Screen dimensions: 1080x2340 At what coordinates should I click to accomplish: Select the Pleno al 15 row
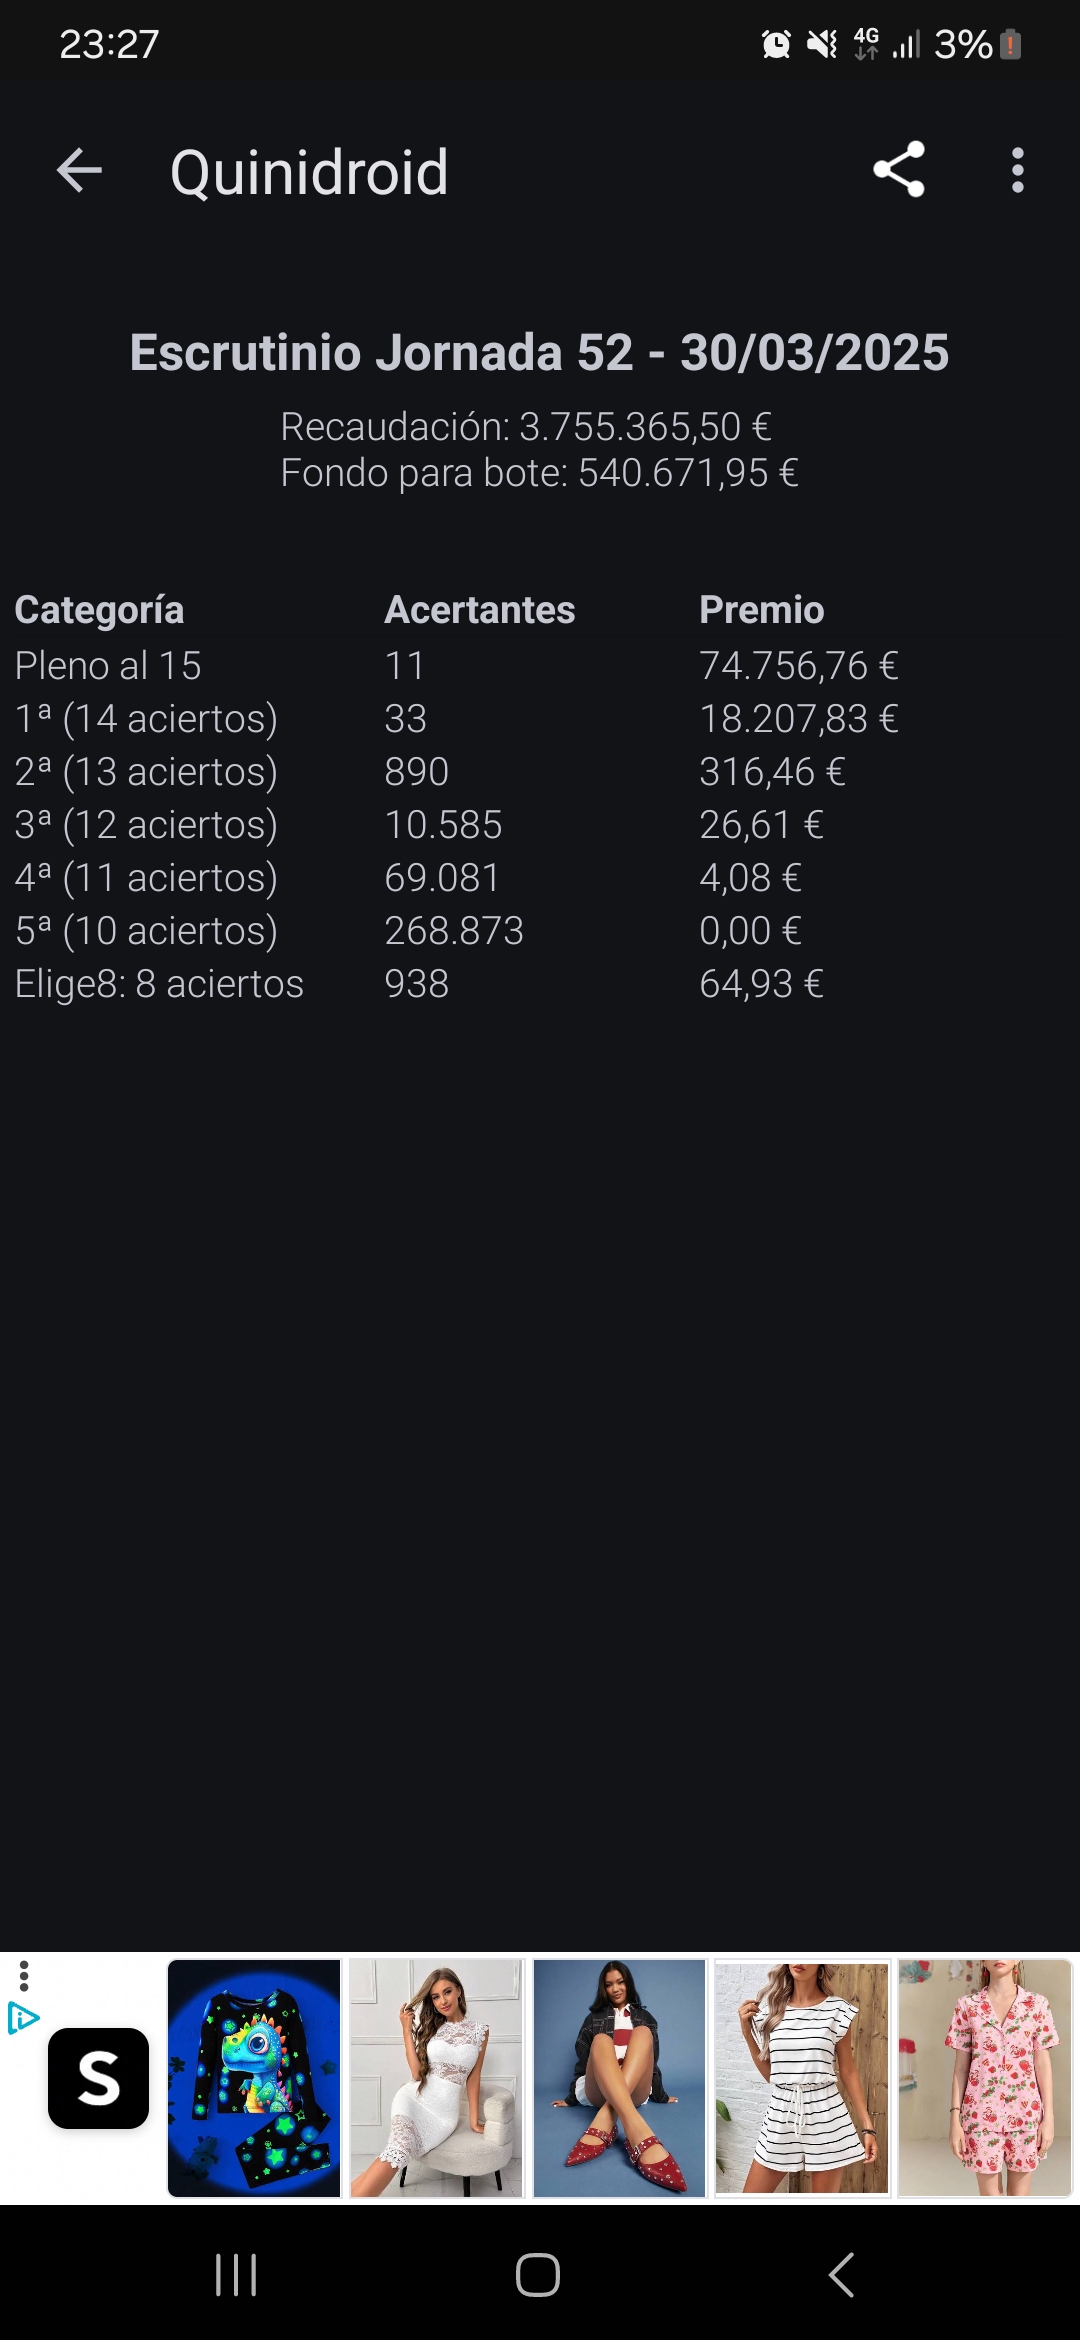(108, 666)
